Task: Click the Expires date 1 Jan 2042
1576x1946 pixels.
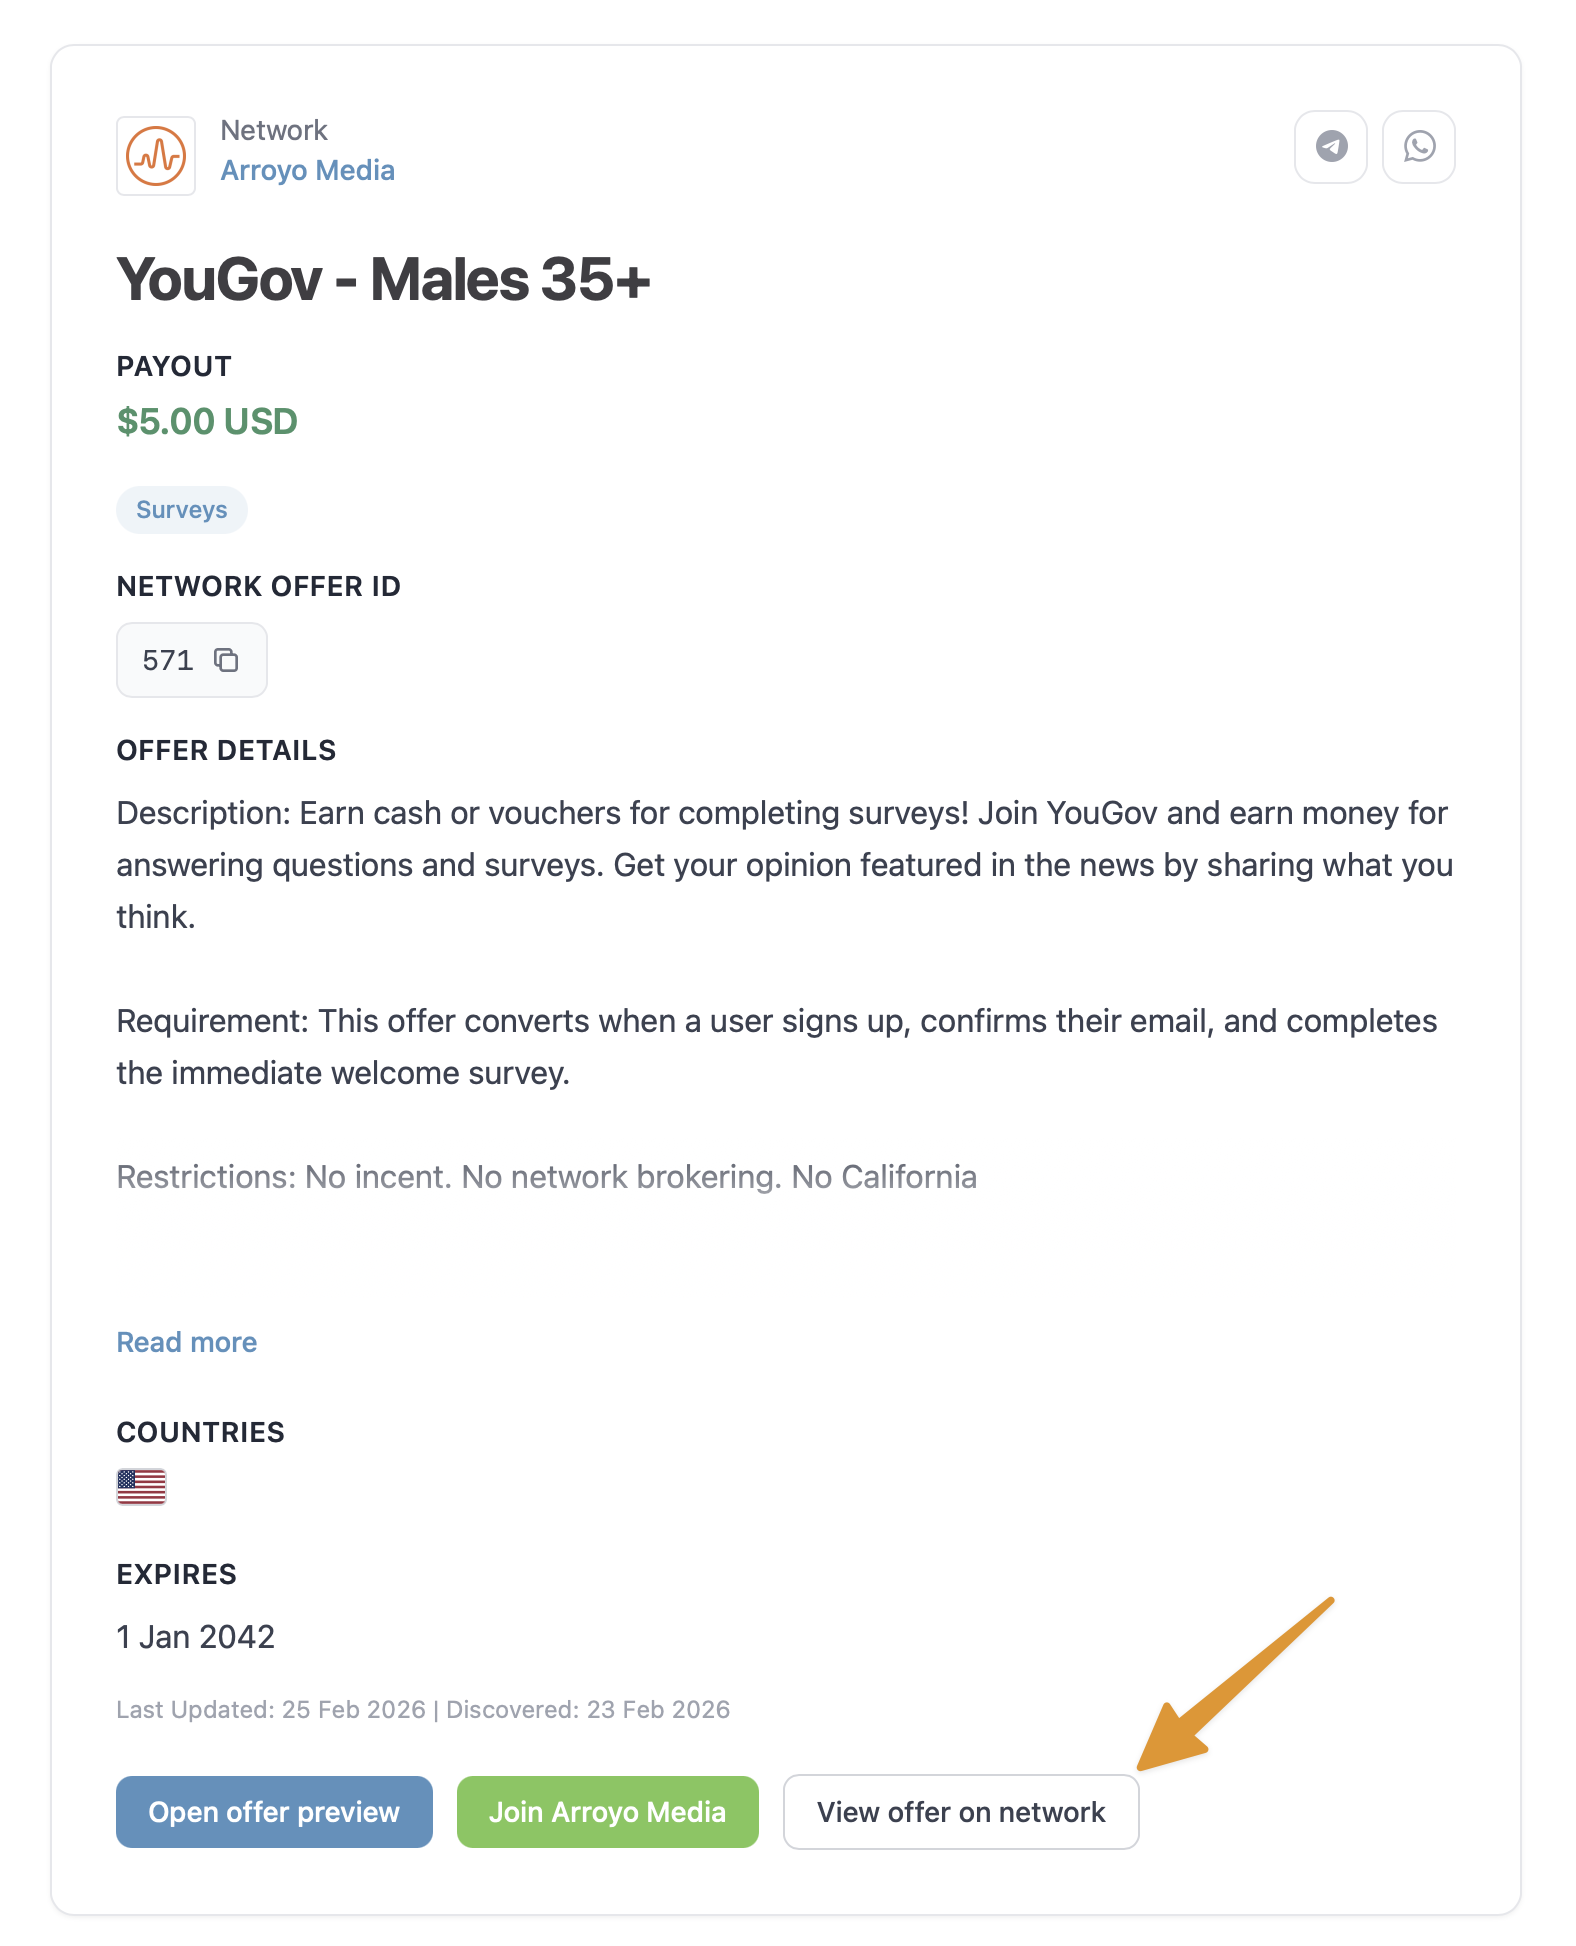Action: pyautogui.click(x=195, y=1637)
